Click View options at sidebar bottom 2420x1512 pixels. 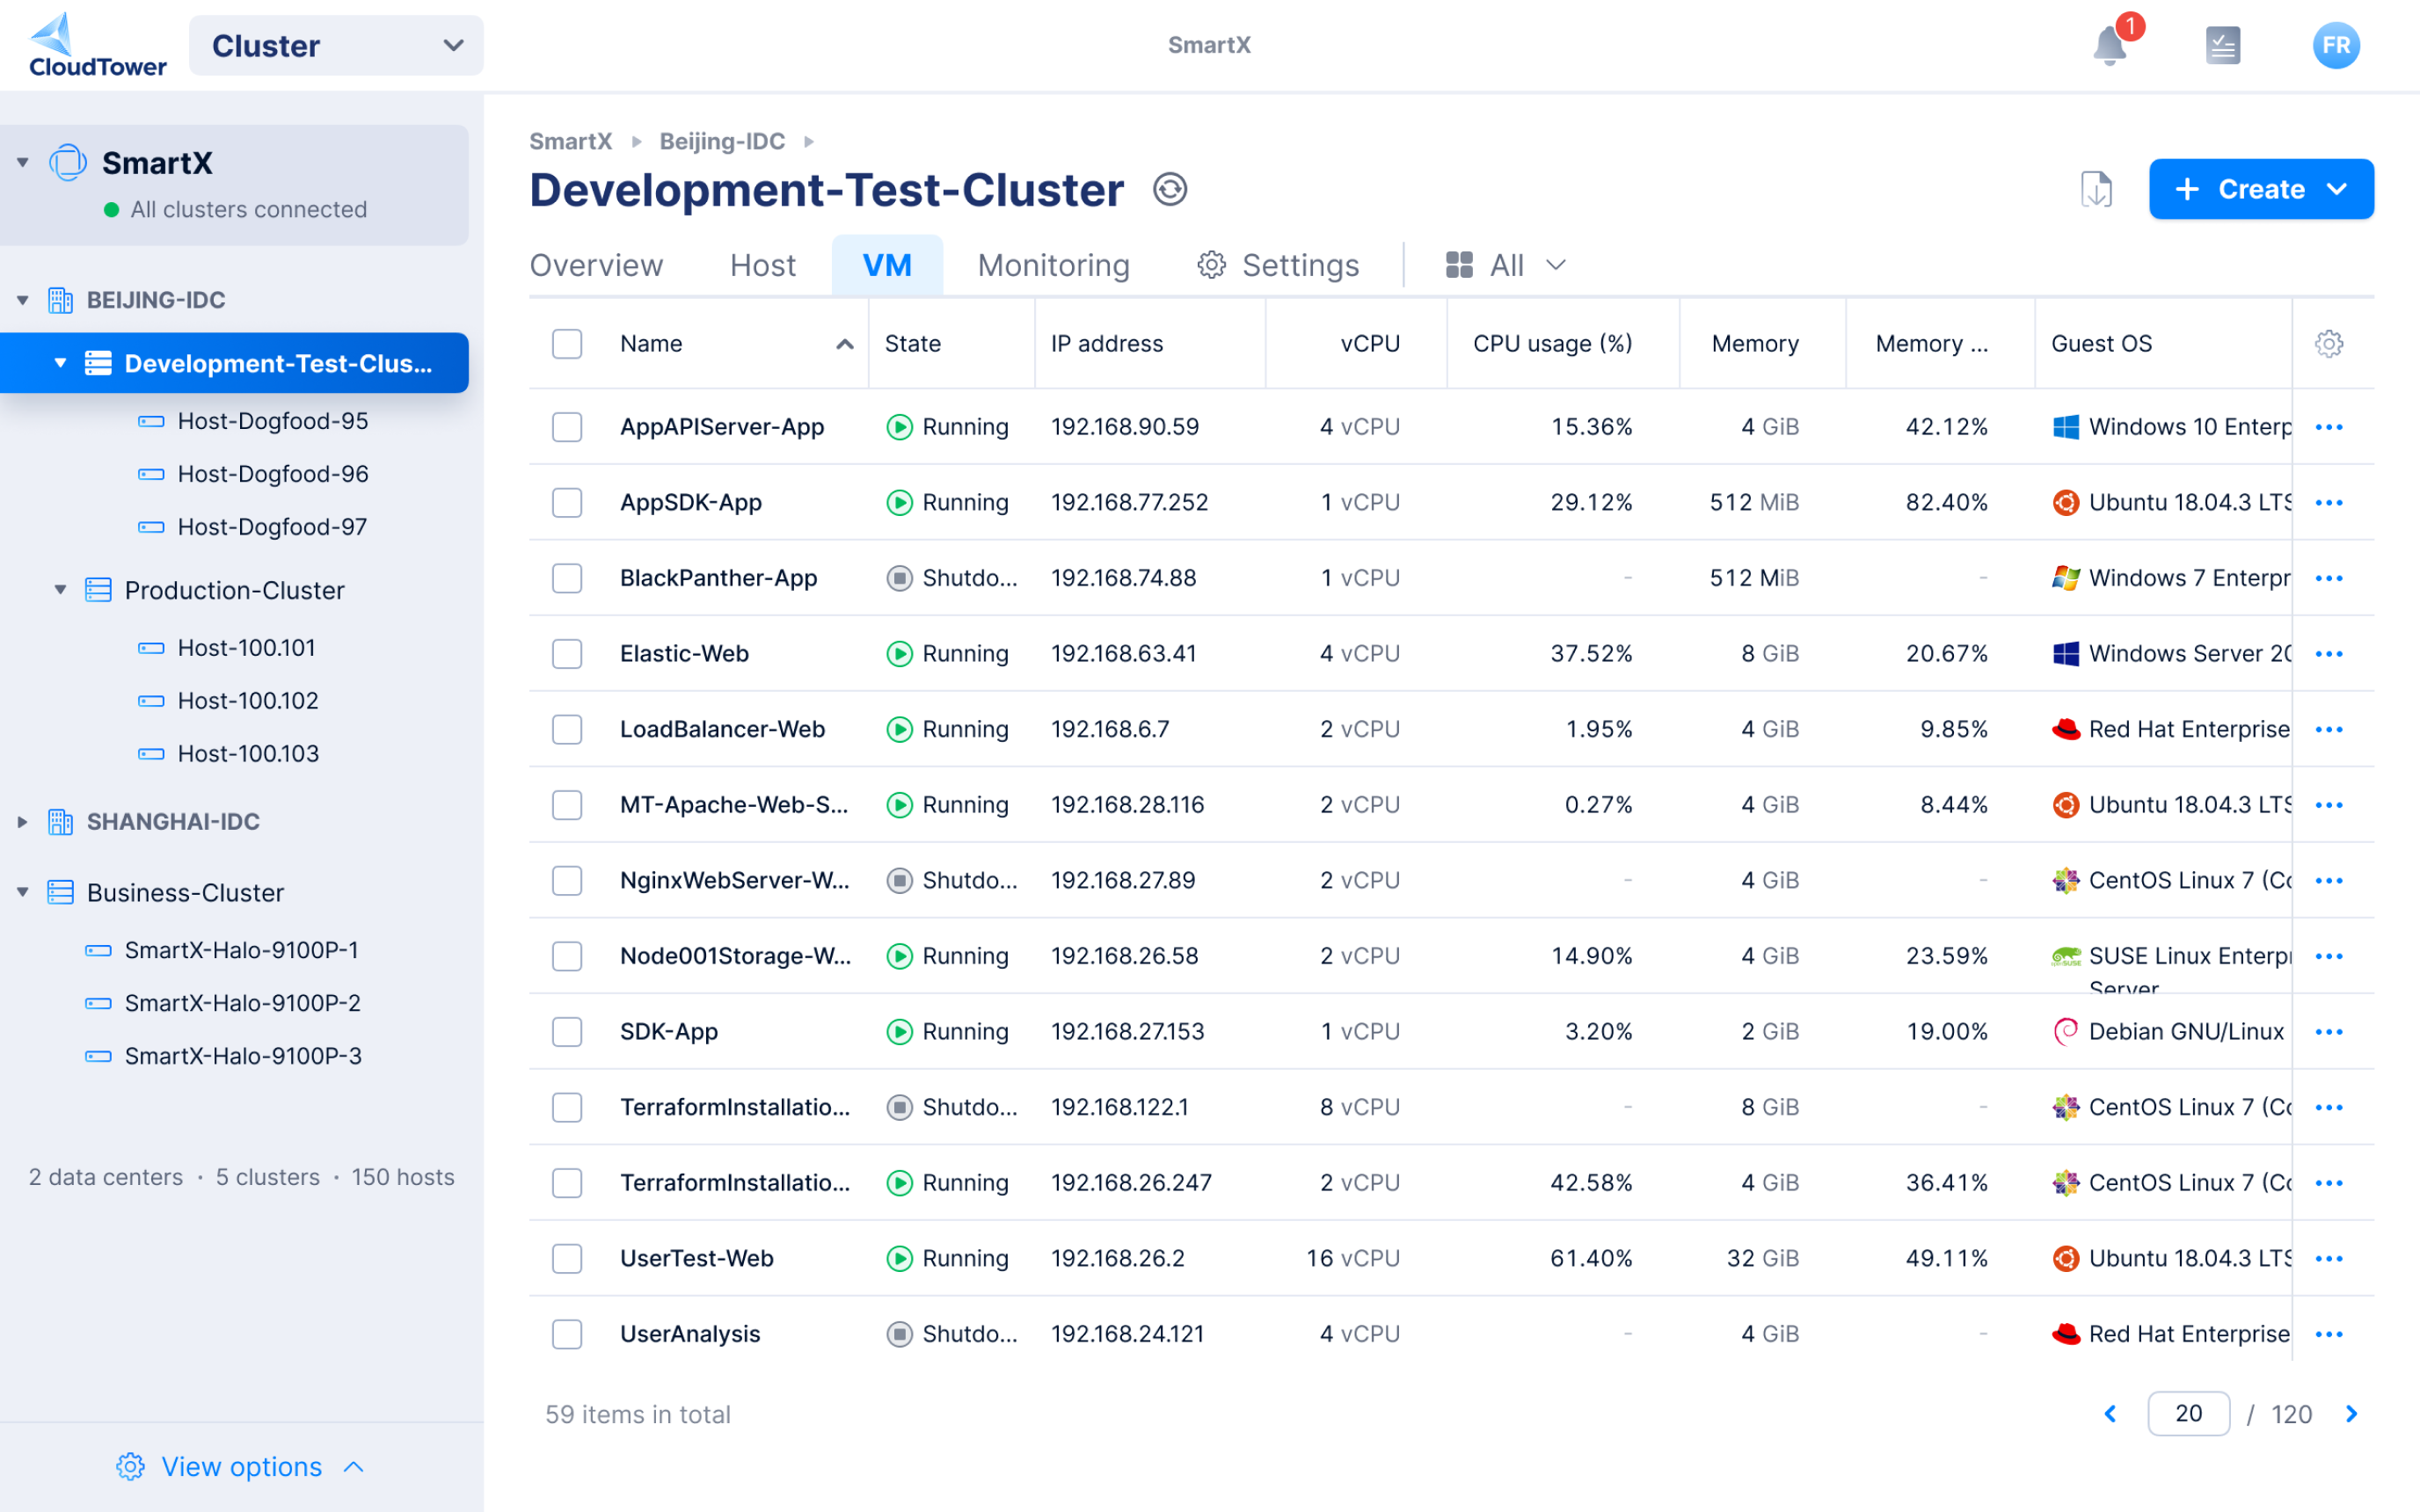241,1466
